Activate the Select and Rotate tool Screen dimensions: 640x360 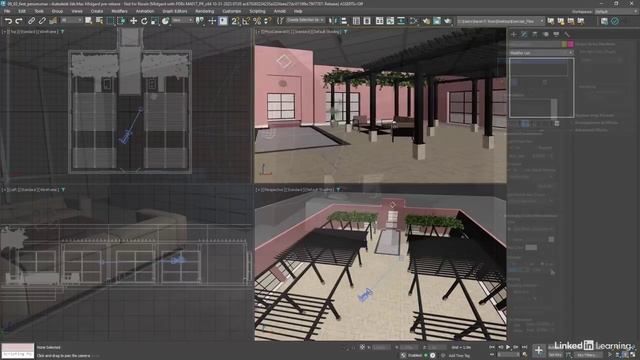pyautogui.click(x=144, y=20)
